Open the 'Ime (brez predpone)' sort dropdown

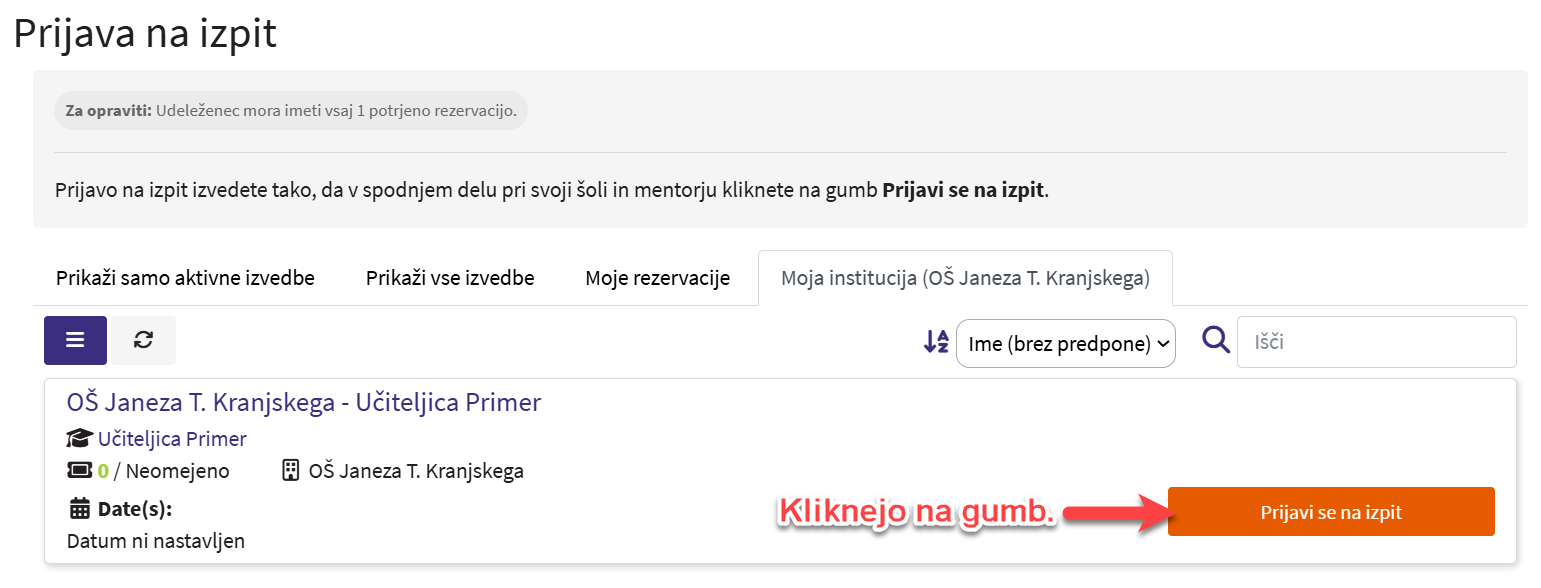[x=1065, y=344]
